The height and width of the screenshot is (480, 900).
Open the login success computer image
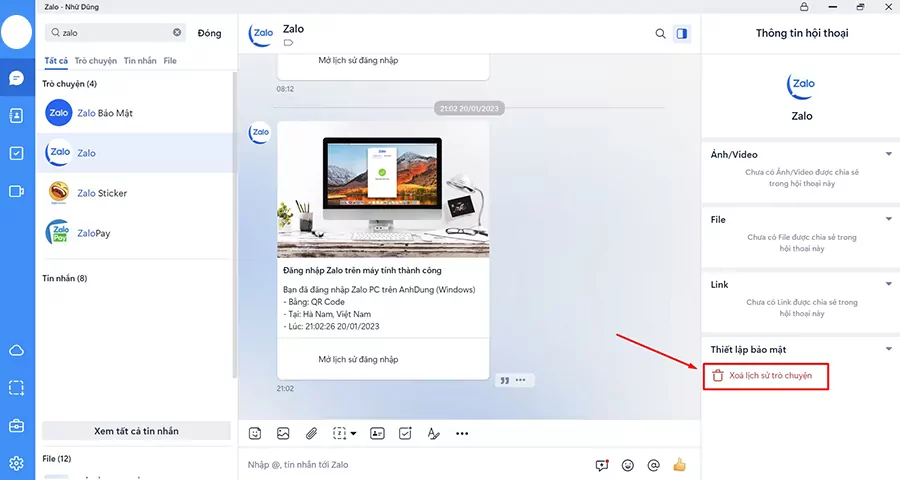tap(383, 189)
